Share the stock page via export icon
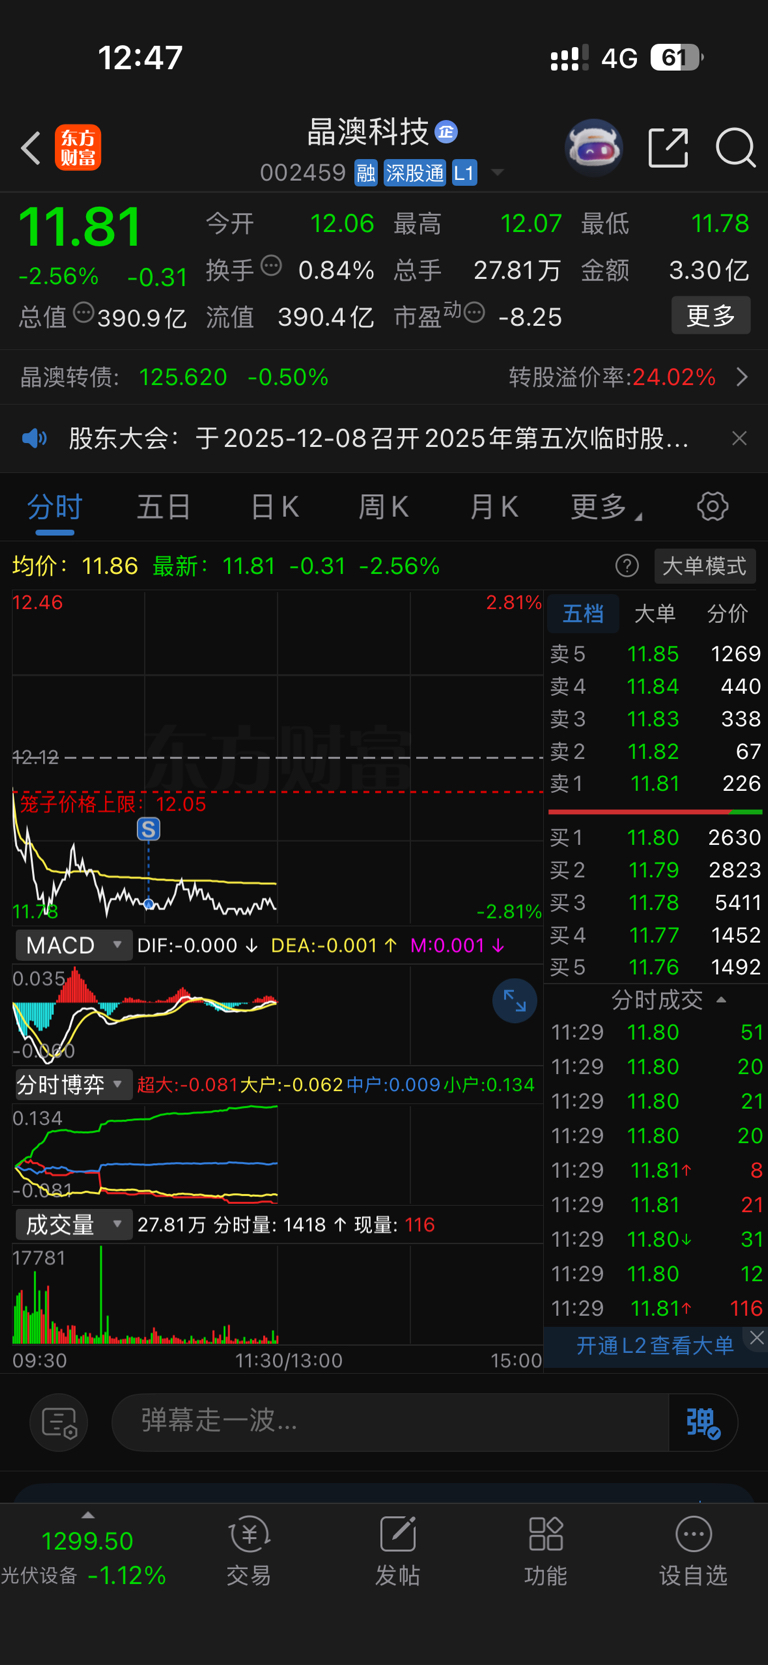 (668, 148)
